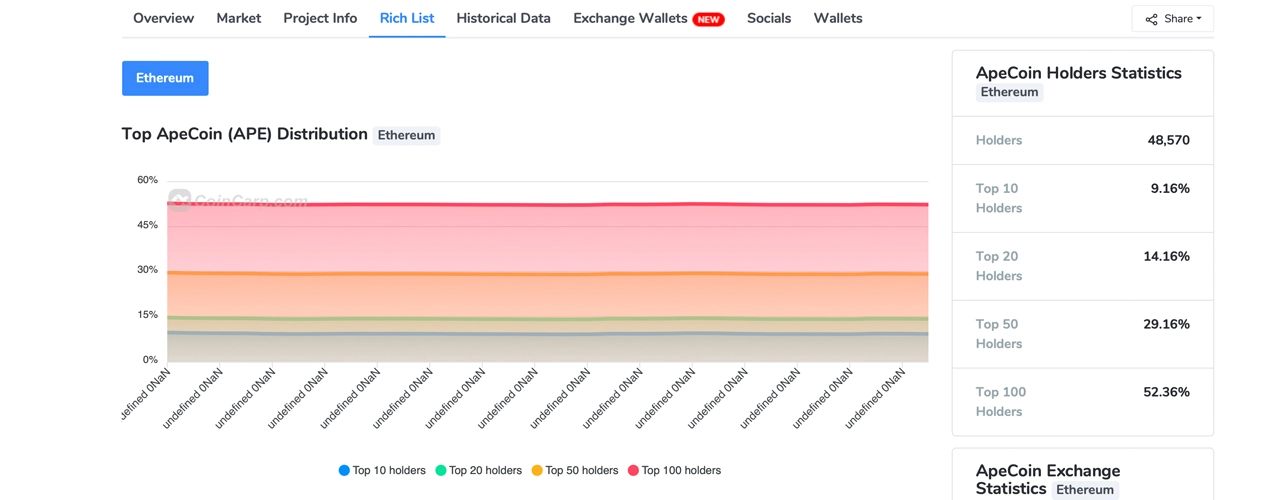Toggle the orange Top 50 holders legend dot
1280x500 pixels.
[537, 470]
